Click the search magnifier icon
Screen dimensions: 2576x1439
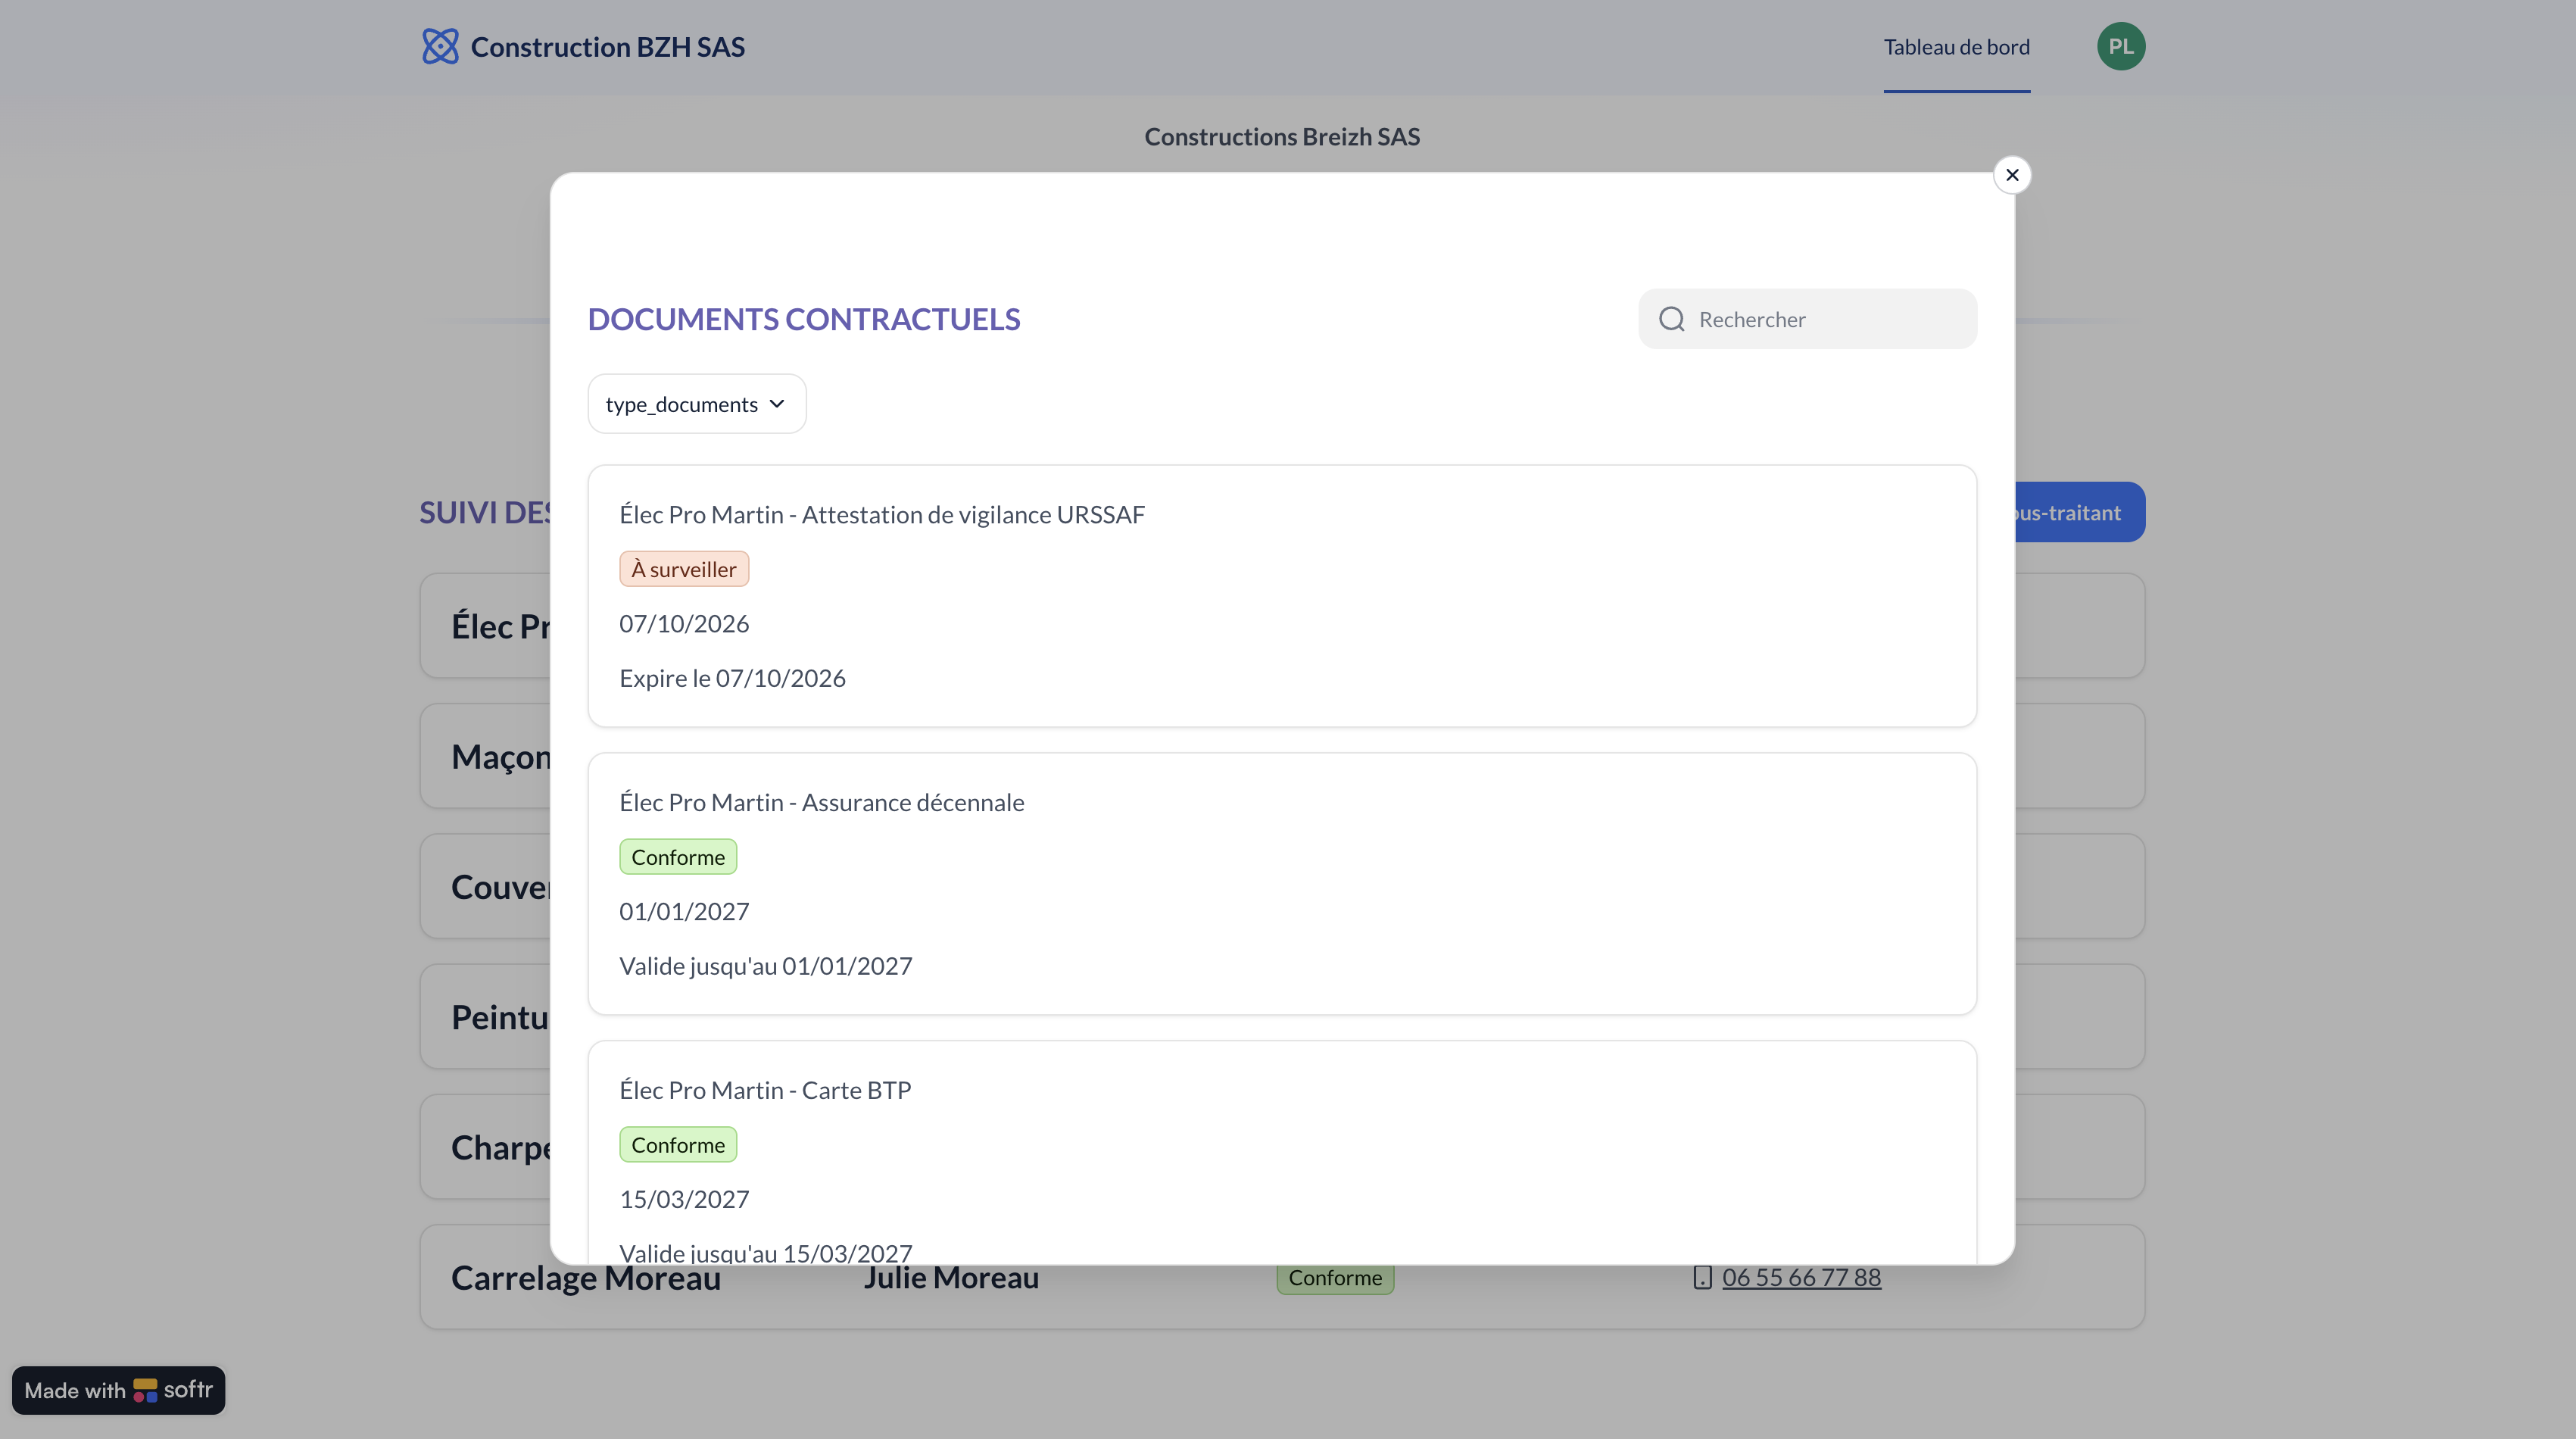point(1671,319)
